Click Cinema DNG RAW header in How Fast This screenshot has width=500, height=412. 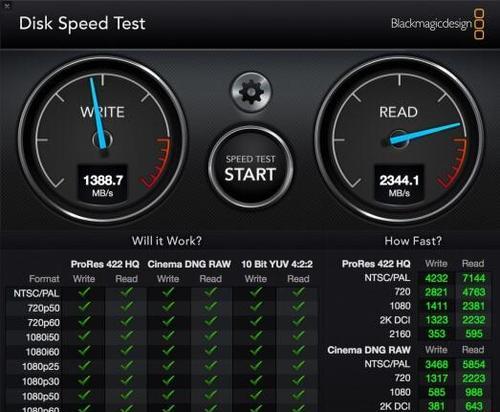point(369,350)
